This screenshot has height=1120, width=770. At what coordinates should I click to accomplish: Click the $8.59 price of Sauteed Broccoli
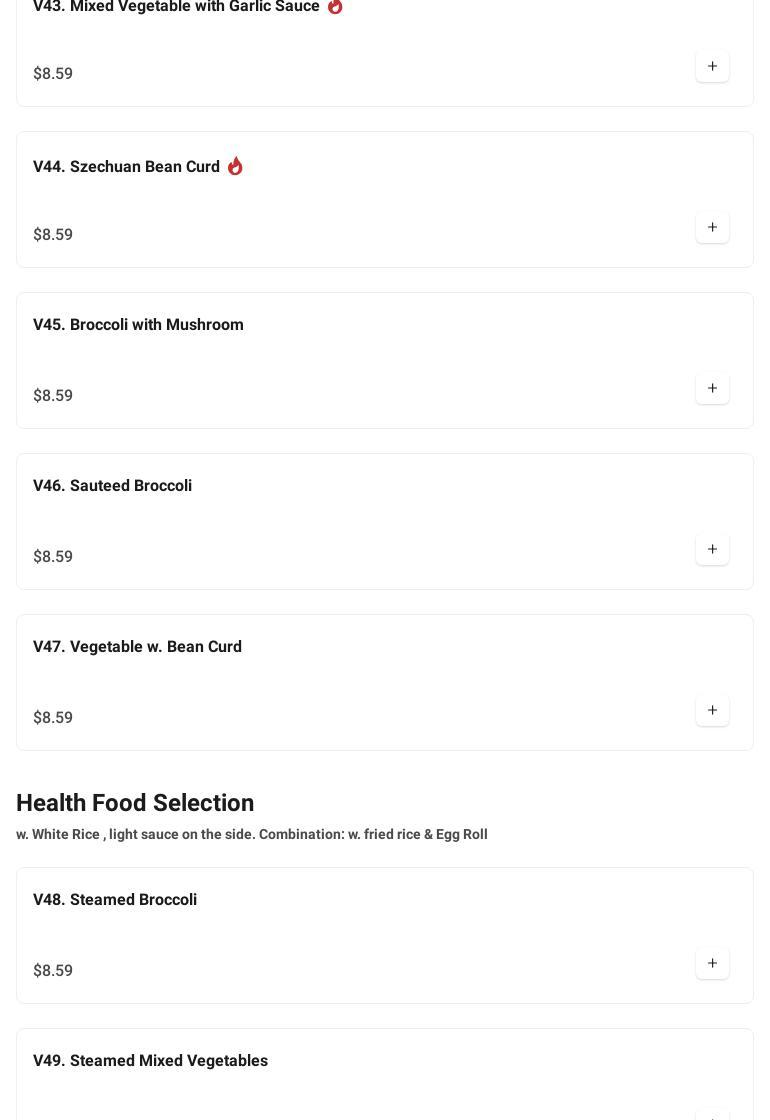tap(53, 557)
